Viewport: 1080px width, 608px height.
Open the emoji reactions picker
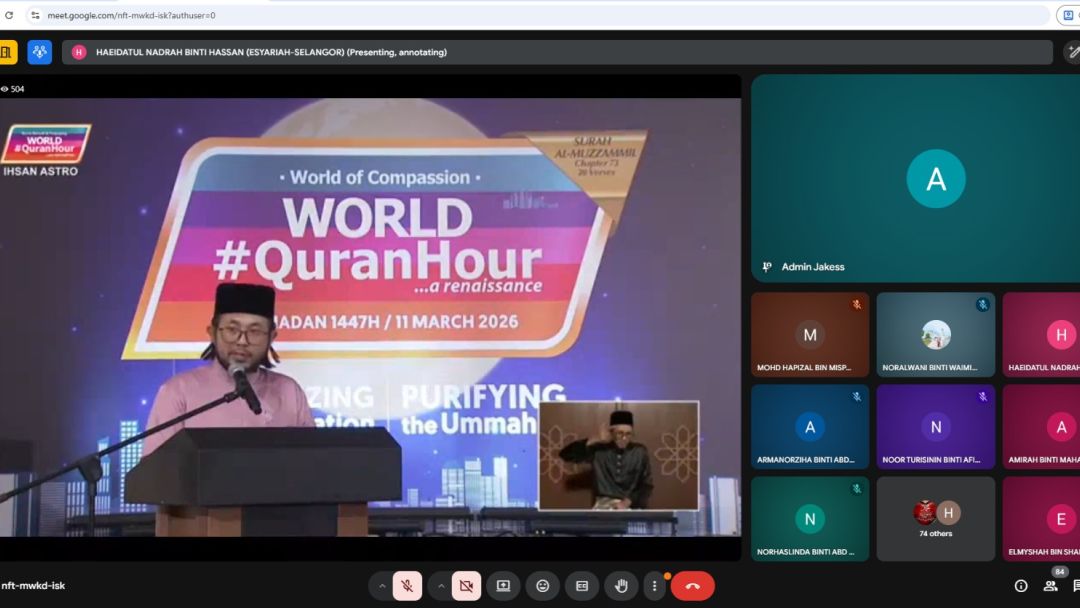pyautogui.click(x=542, y=586)
